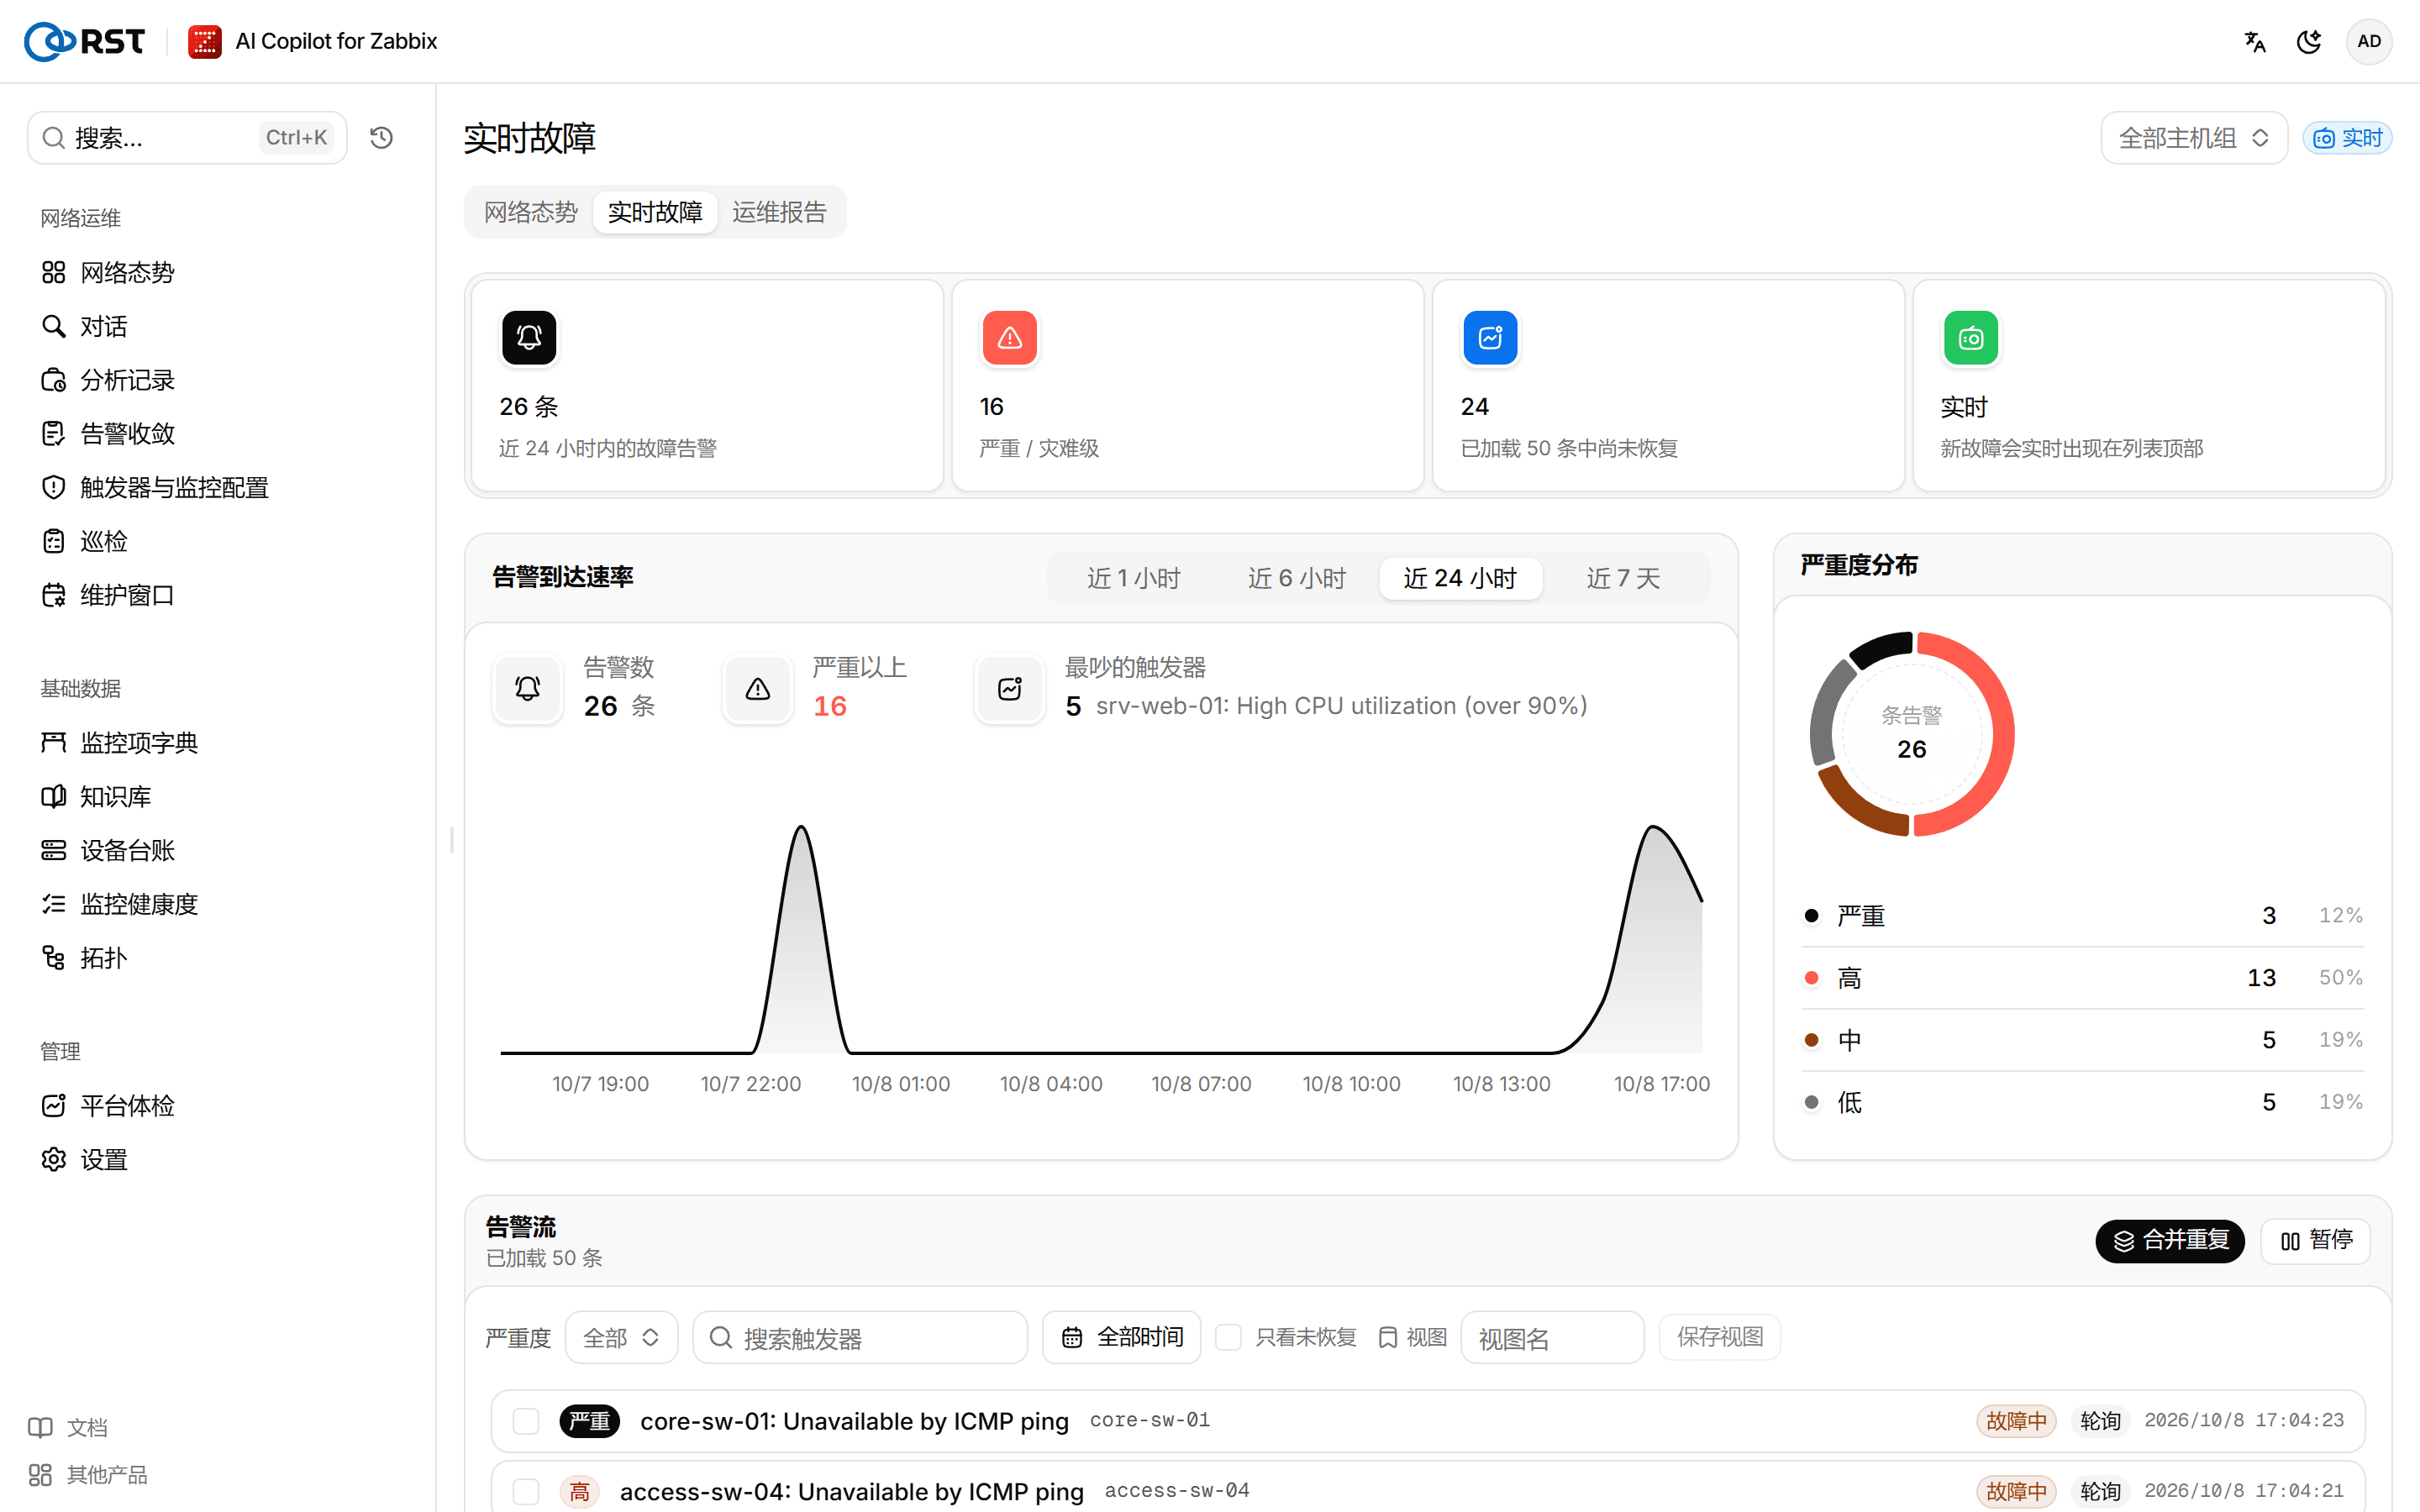Click the 高 red legend dot
This screenshot has width=2420, height=1512.
1811,977
